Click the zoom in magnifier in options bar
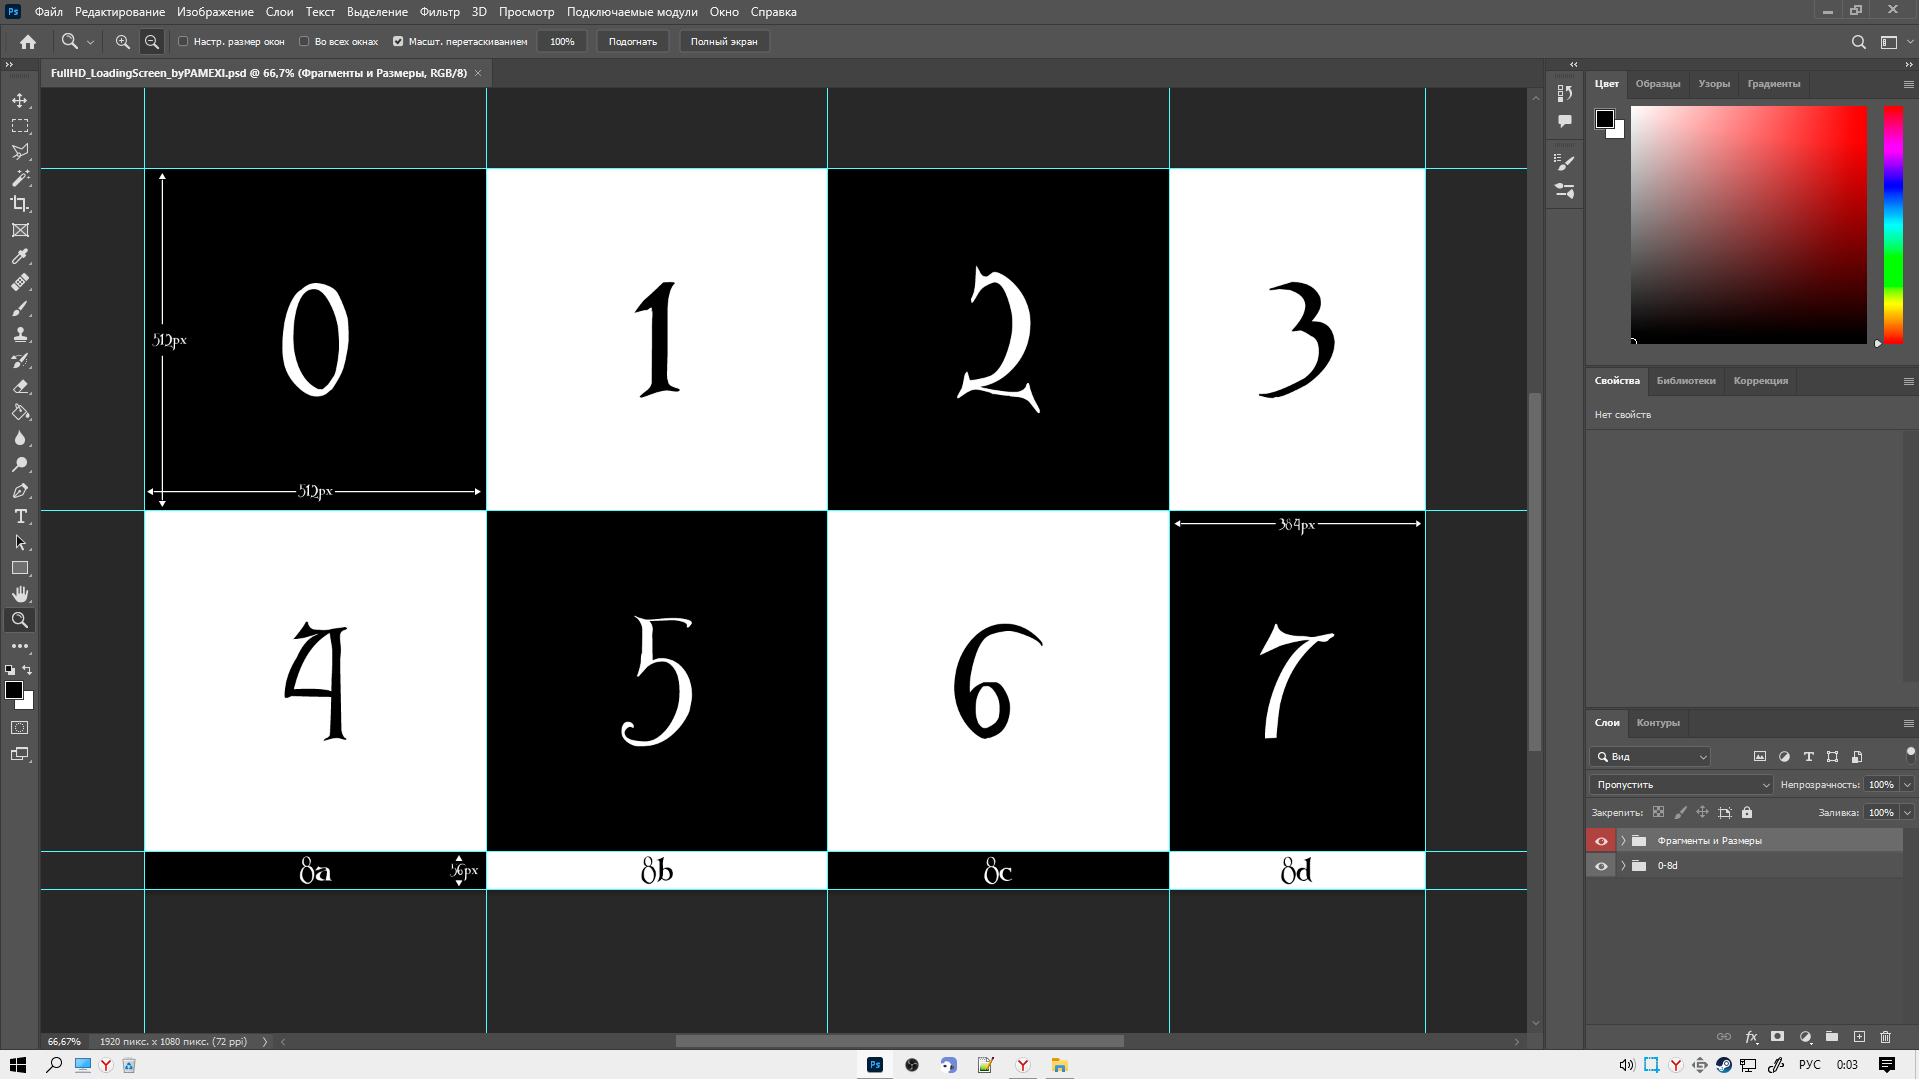1919x1079 pixels. pyautogui.click(x=123, y=42)
